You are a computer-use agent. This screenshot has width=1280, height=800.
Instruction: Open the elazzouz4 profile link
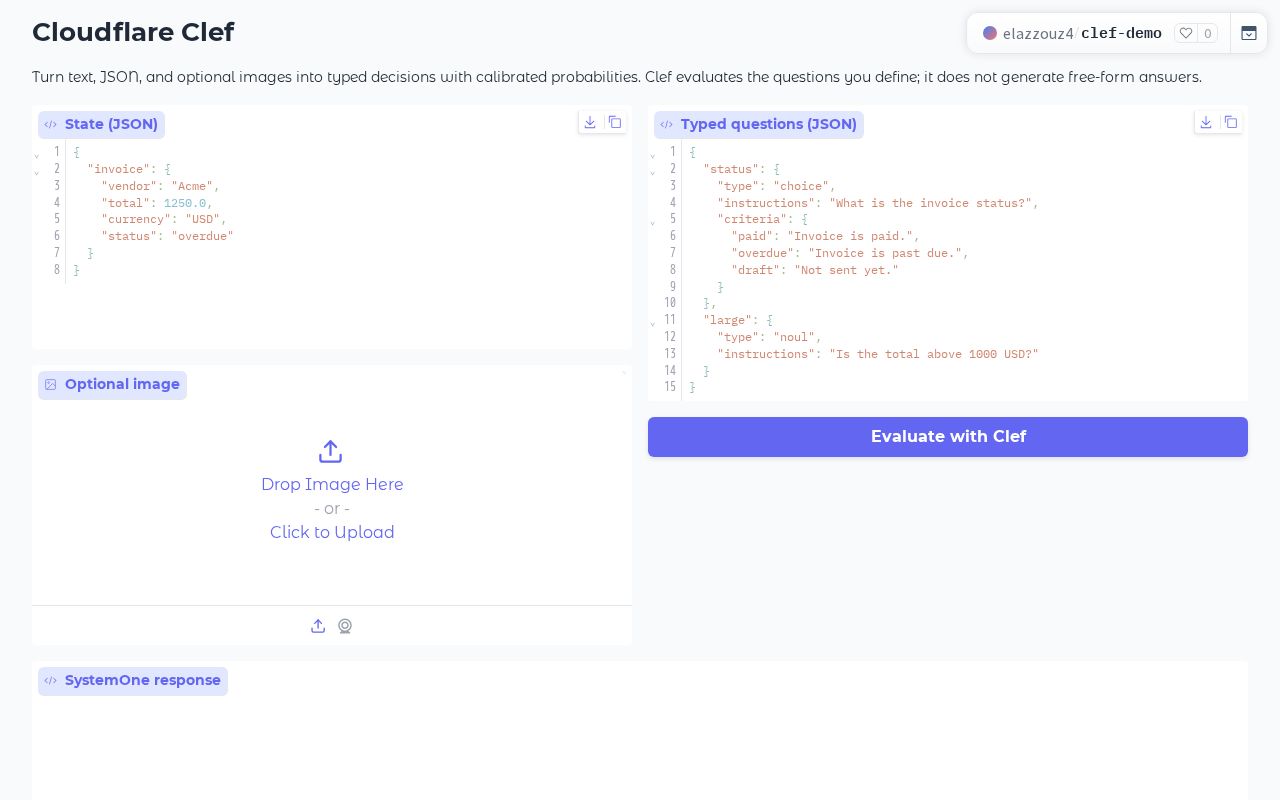coord(1038,33)
